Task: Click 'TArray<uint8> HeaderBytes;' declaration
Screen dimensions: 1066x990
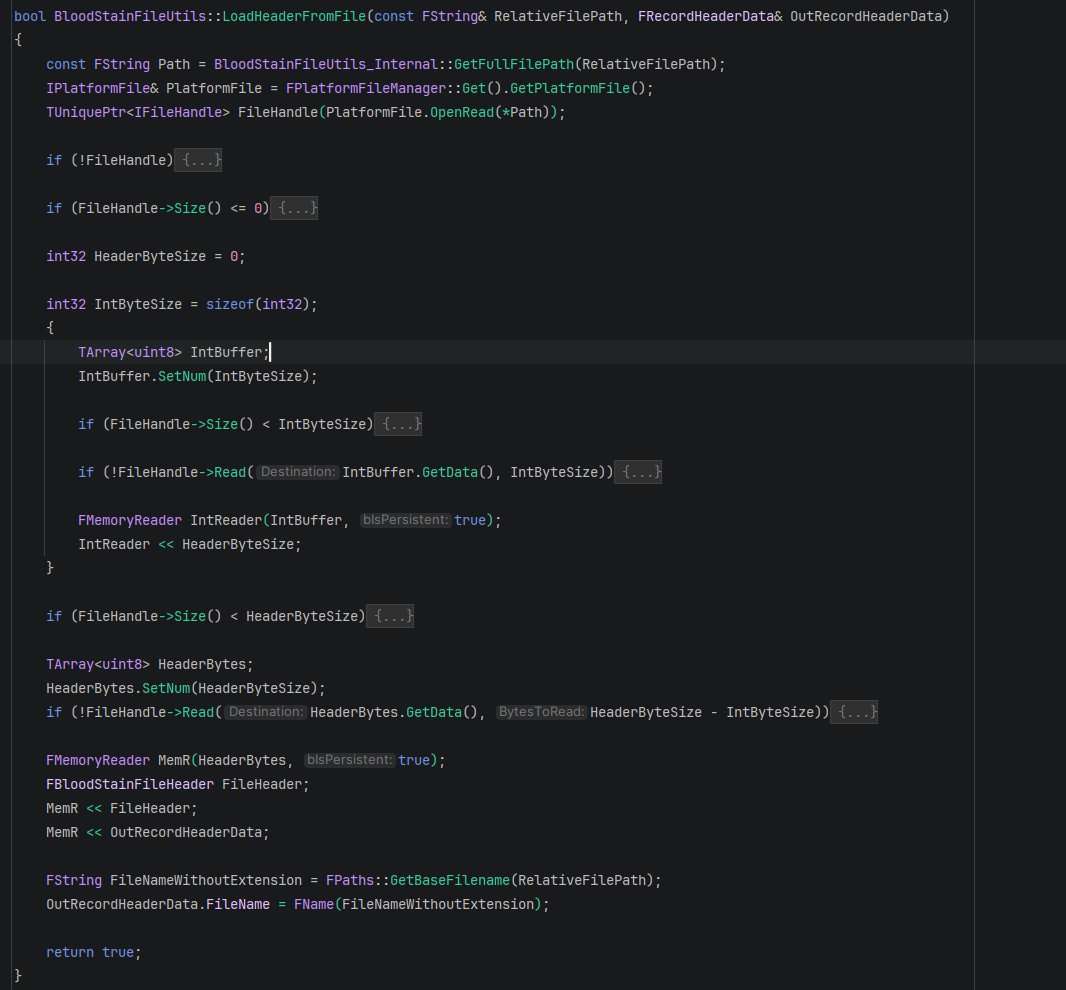Action: (x=150, y=664)
